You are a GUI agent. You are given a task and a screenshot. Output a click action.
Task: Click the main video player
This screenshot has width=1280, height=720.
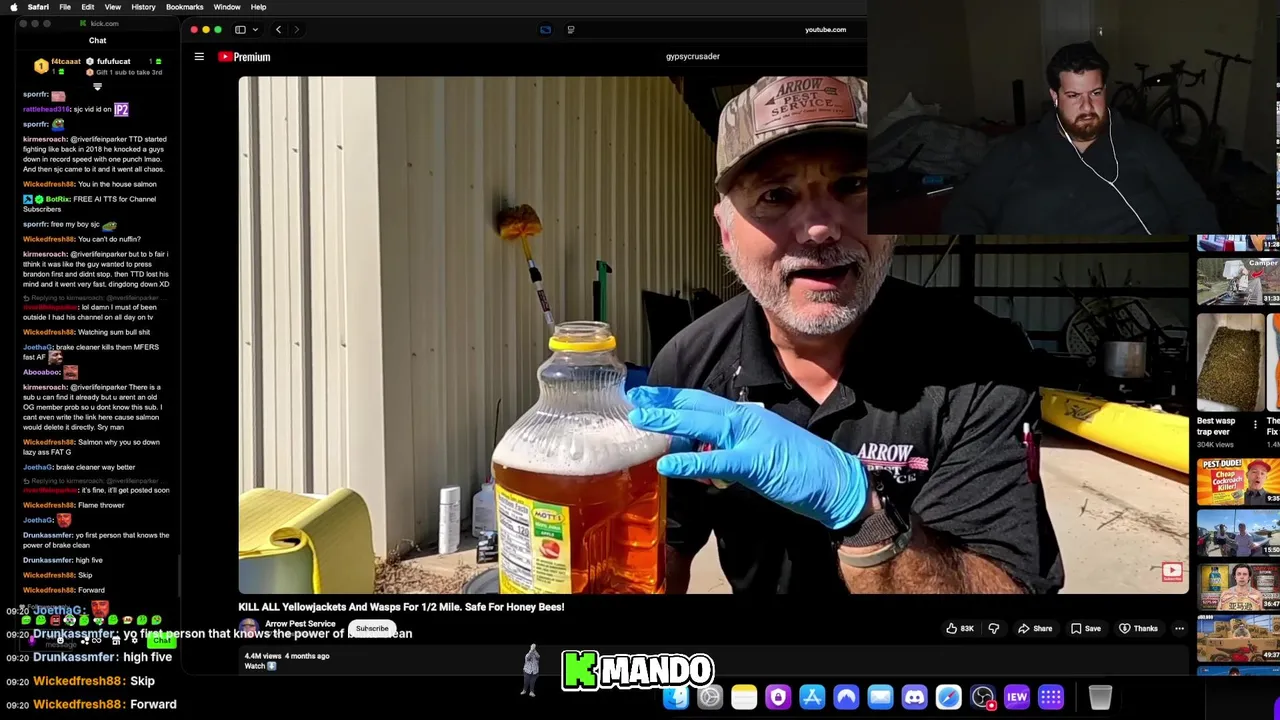click(713, 335)
